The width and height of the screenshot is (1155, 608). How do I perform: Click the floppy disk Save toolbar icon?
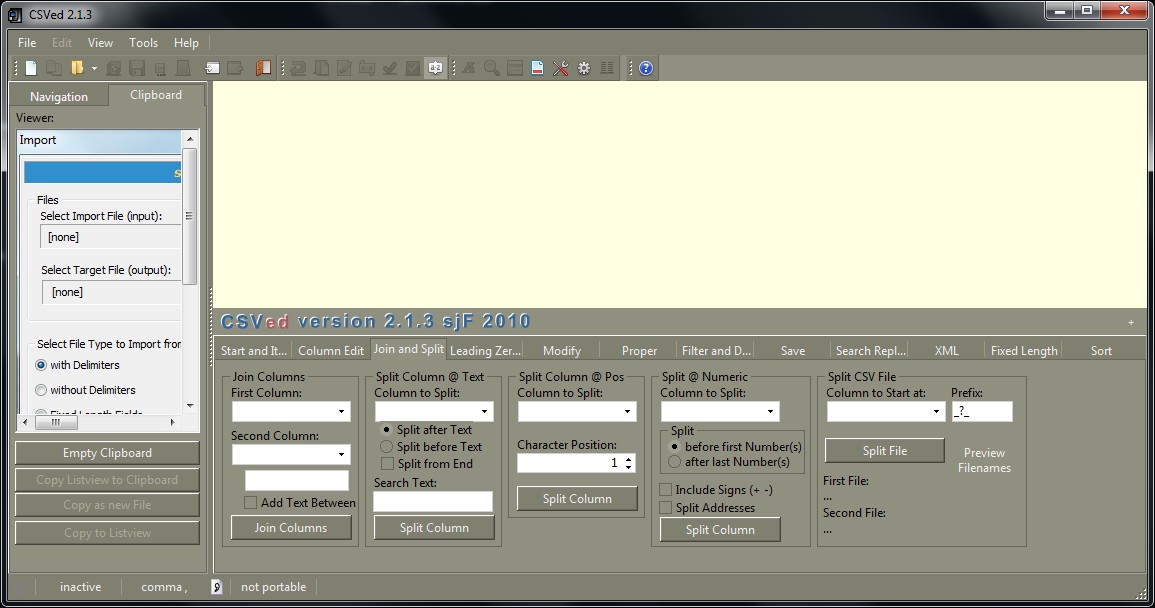click(x=136, y=69)
